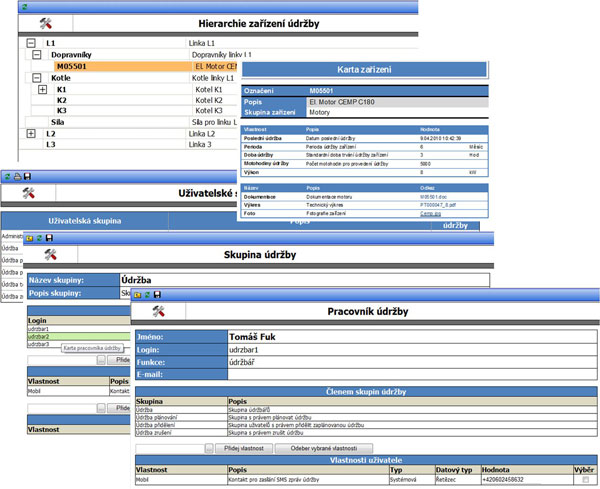Select the Síla tree item
Screen dimensions: 600x489
[58, 122]
